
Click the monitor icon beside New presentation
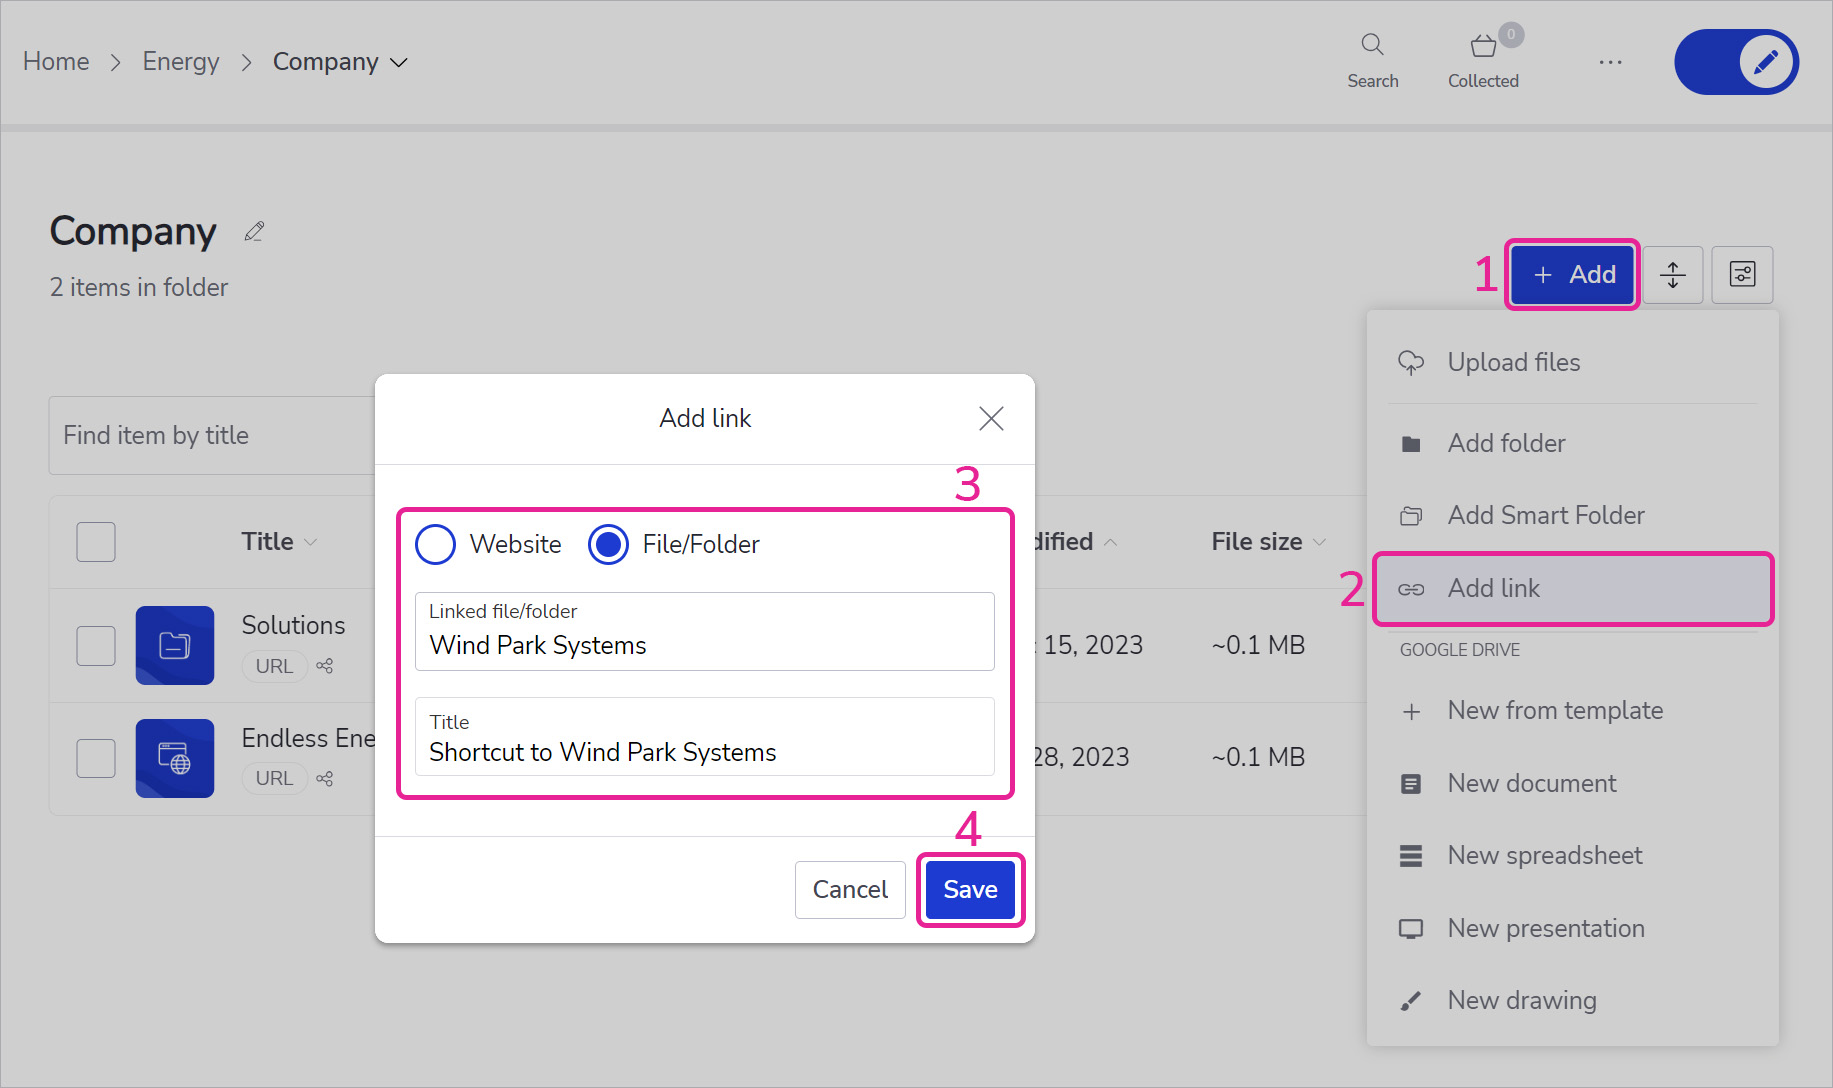pyautogui.click(x=1411, y=929)
